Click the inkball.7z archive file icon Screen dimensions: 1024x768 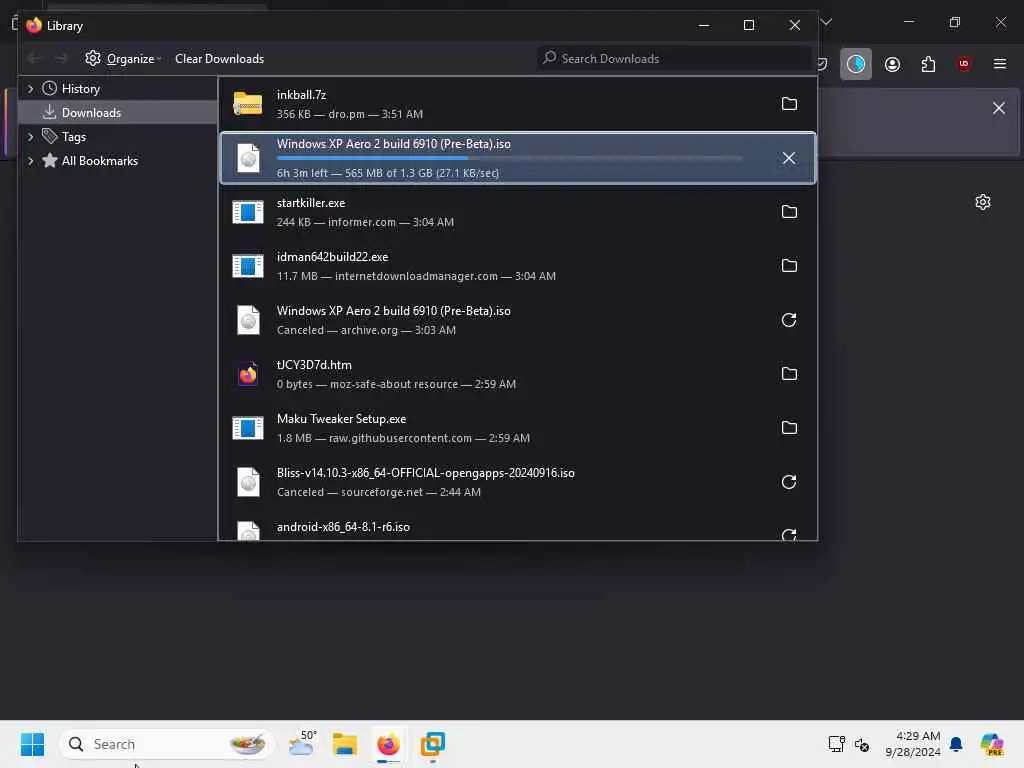coord(248,104)
